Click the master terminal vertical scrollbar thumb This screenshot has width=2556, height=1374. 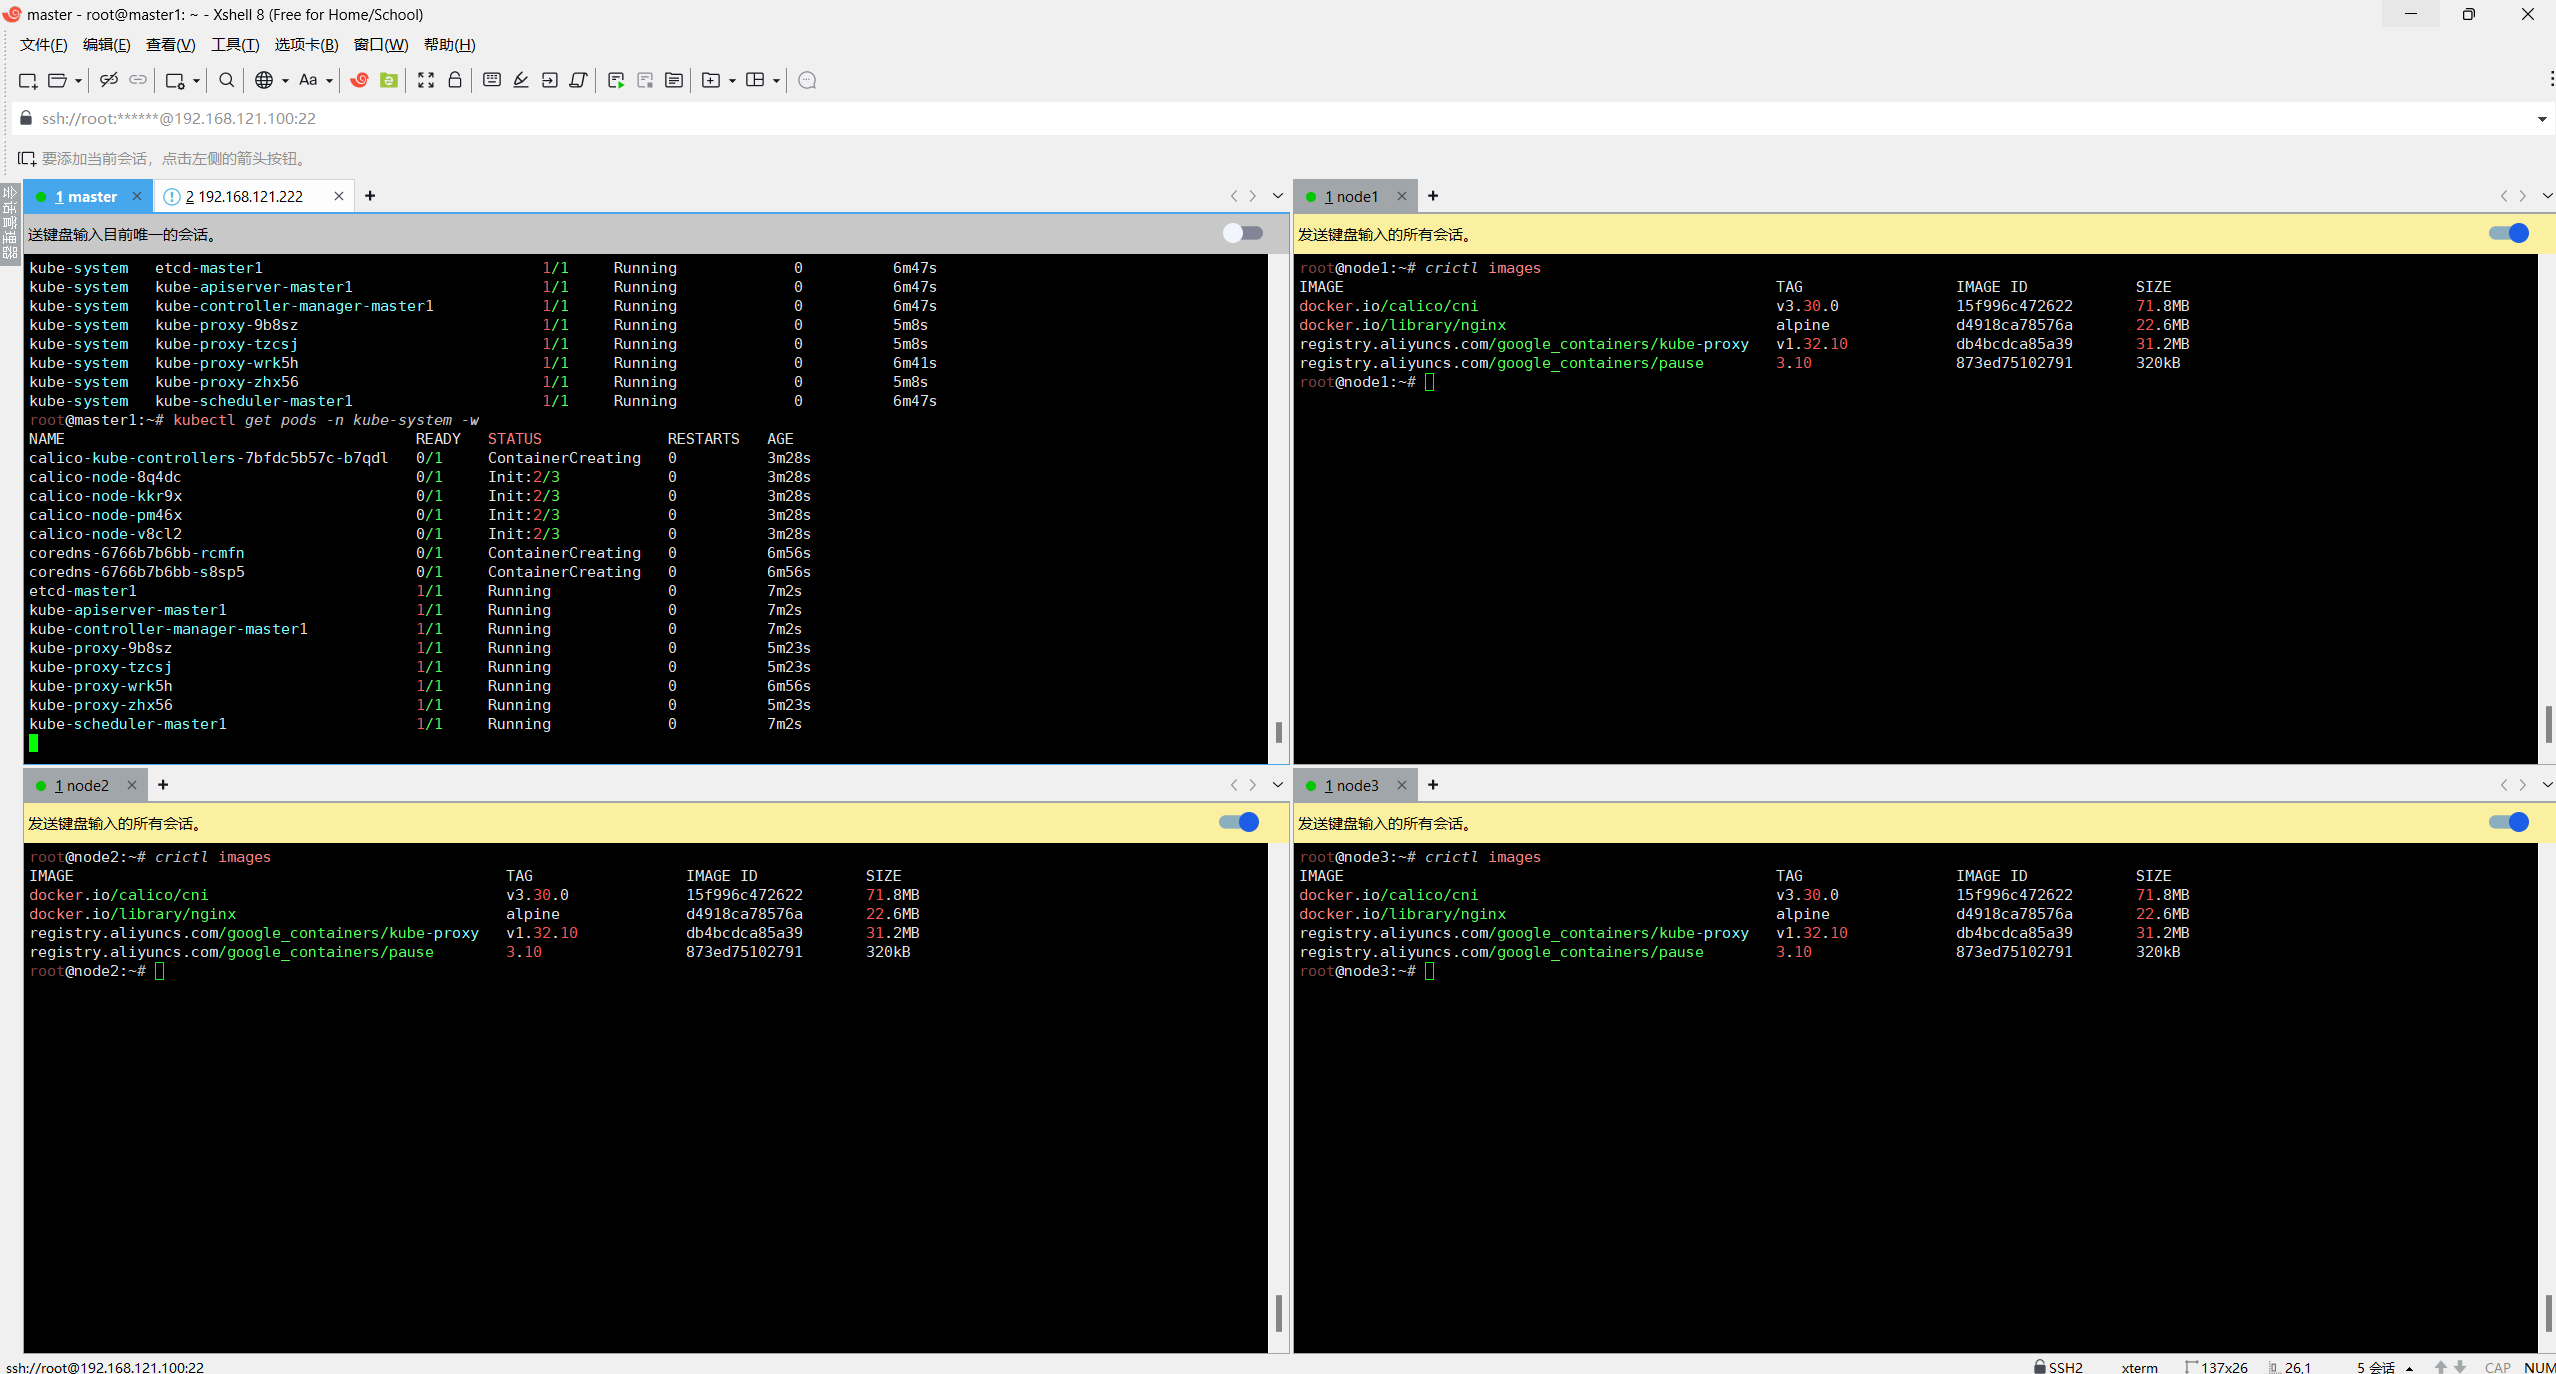point(1279,732)
